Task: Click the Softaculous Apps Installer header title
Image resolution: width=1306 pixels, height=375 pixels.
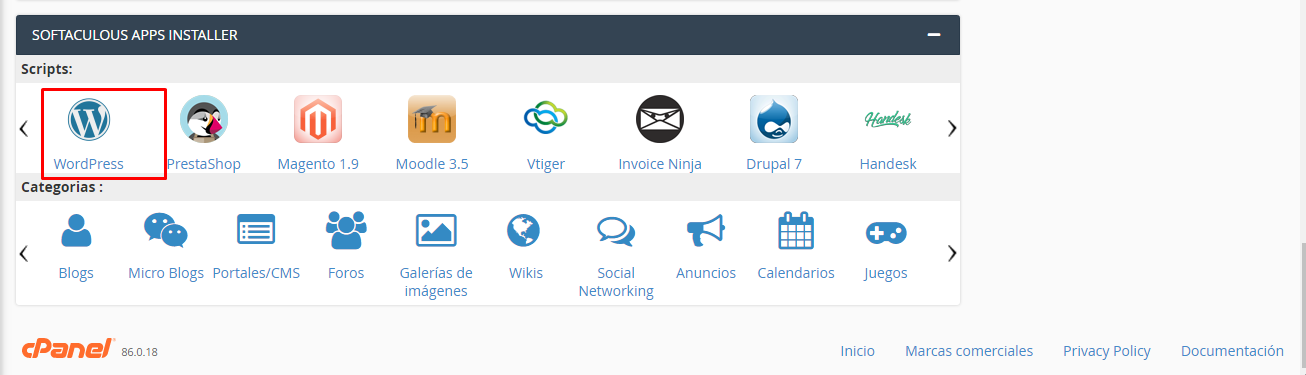Action: tap(135, 35)
